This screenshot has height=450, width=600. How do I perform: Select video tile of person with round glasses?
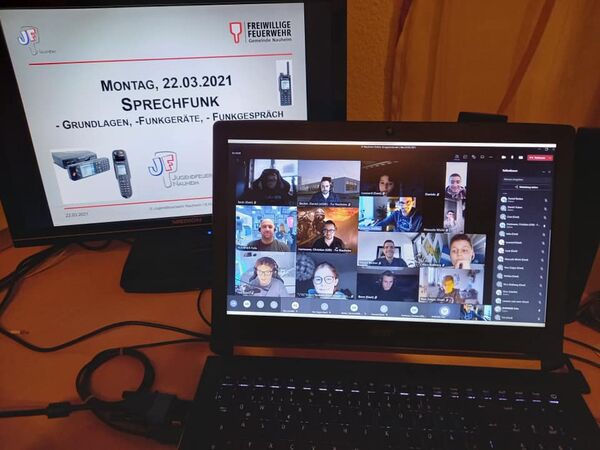coord(325,279)
